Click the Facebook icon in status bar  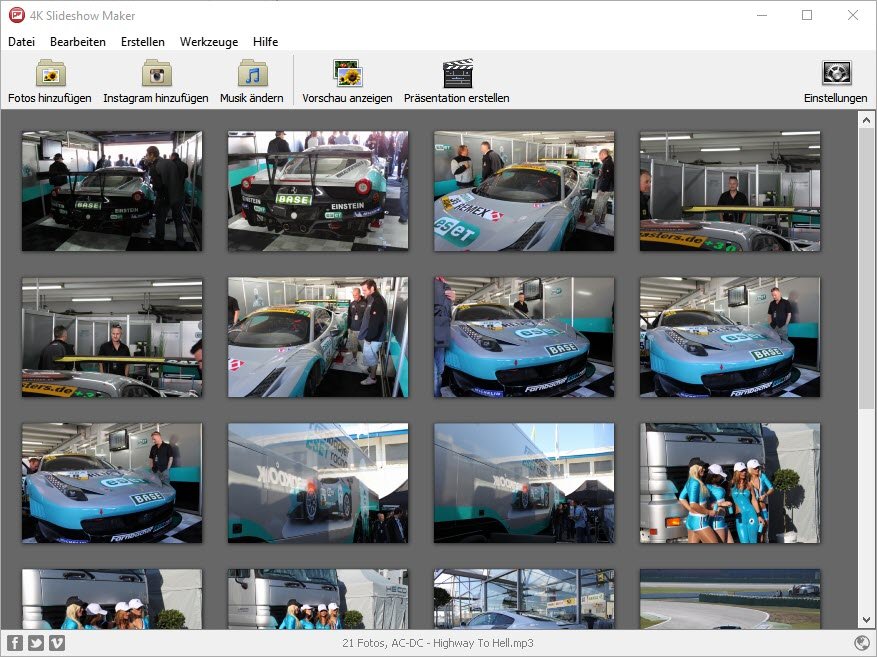coord(15,643)
